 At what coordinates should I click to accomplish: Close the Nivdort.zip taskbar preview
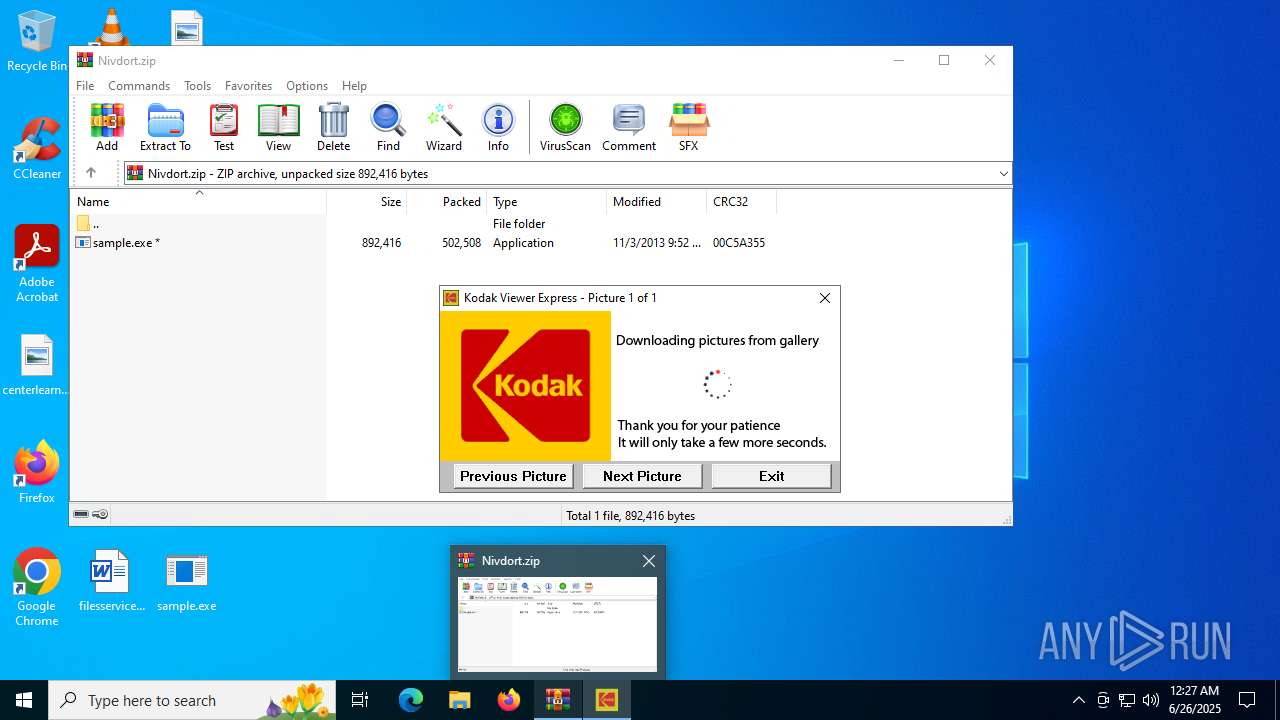coord(649,561)
